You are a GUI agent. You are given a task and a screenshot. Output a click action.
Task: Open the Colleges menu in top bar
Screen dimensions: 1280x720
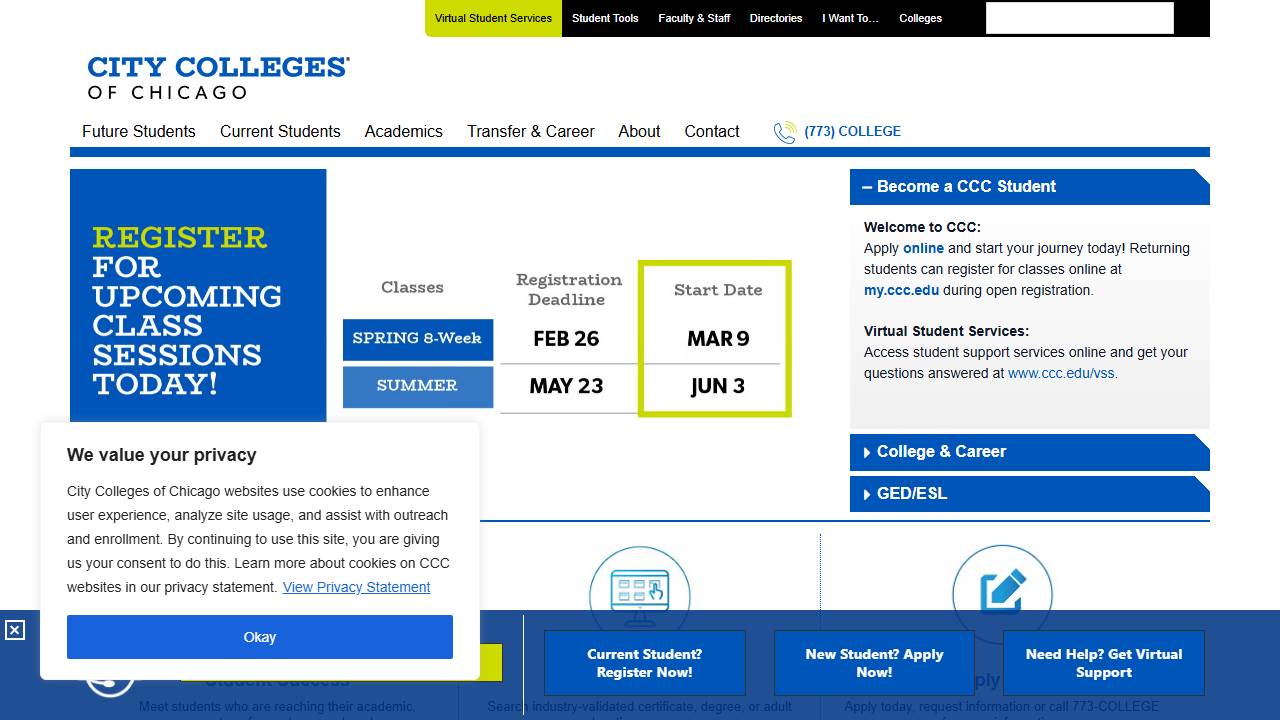point(920,18)
